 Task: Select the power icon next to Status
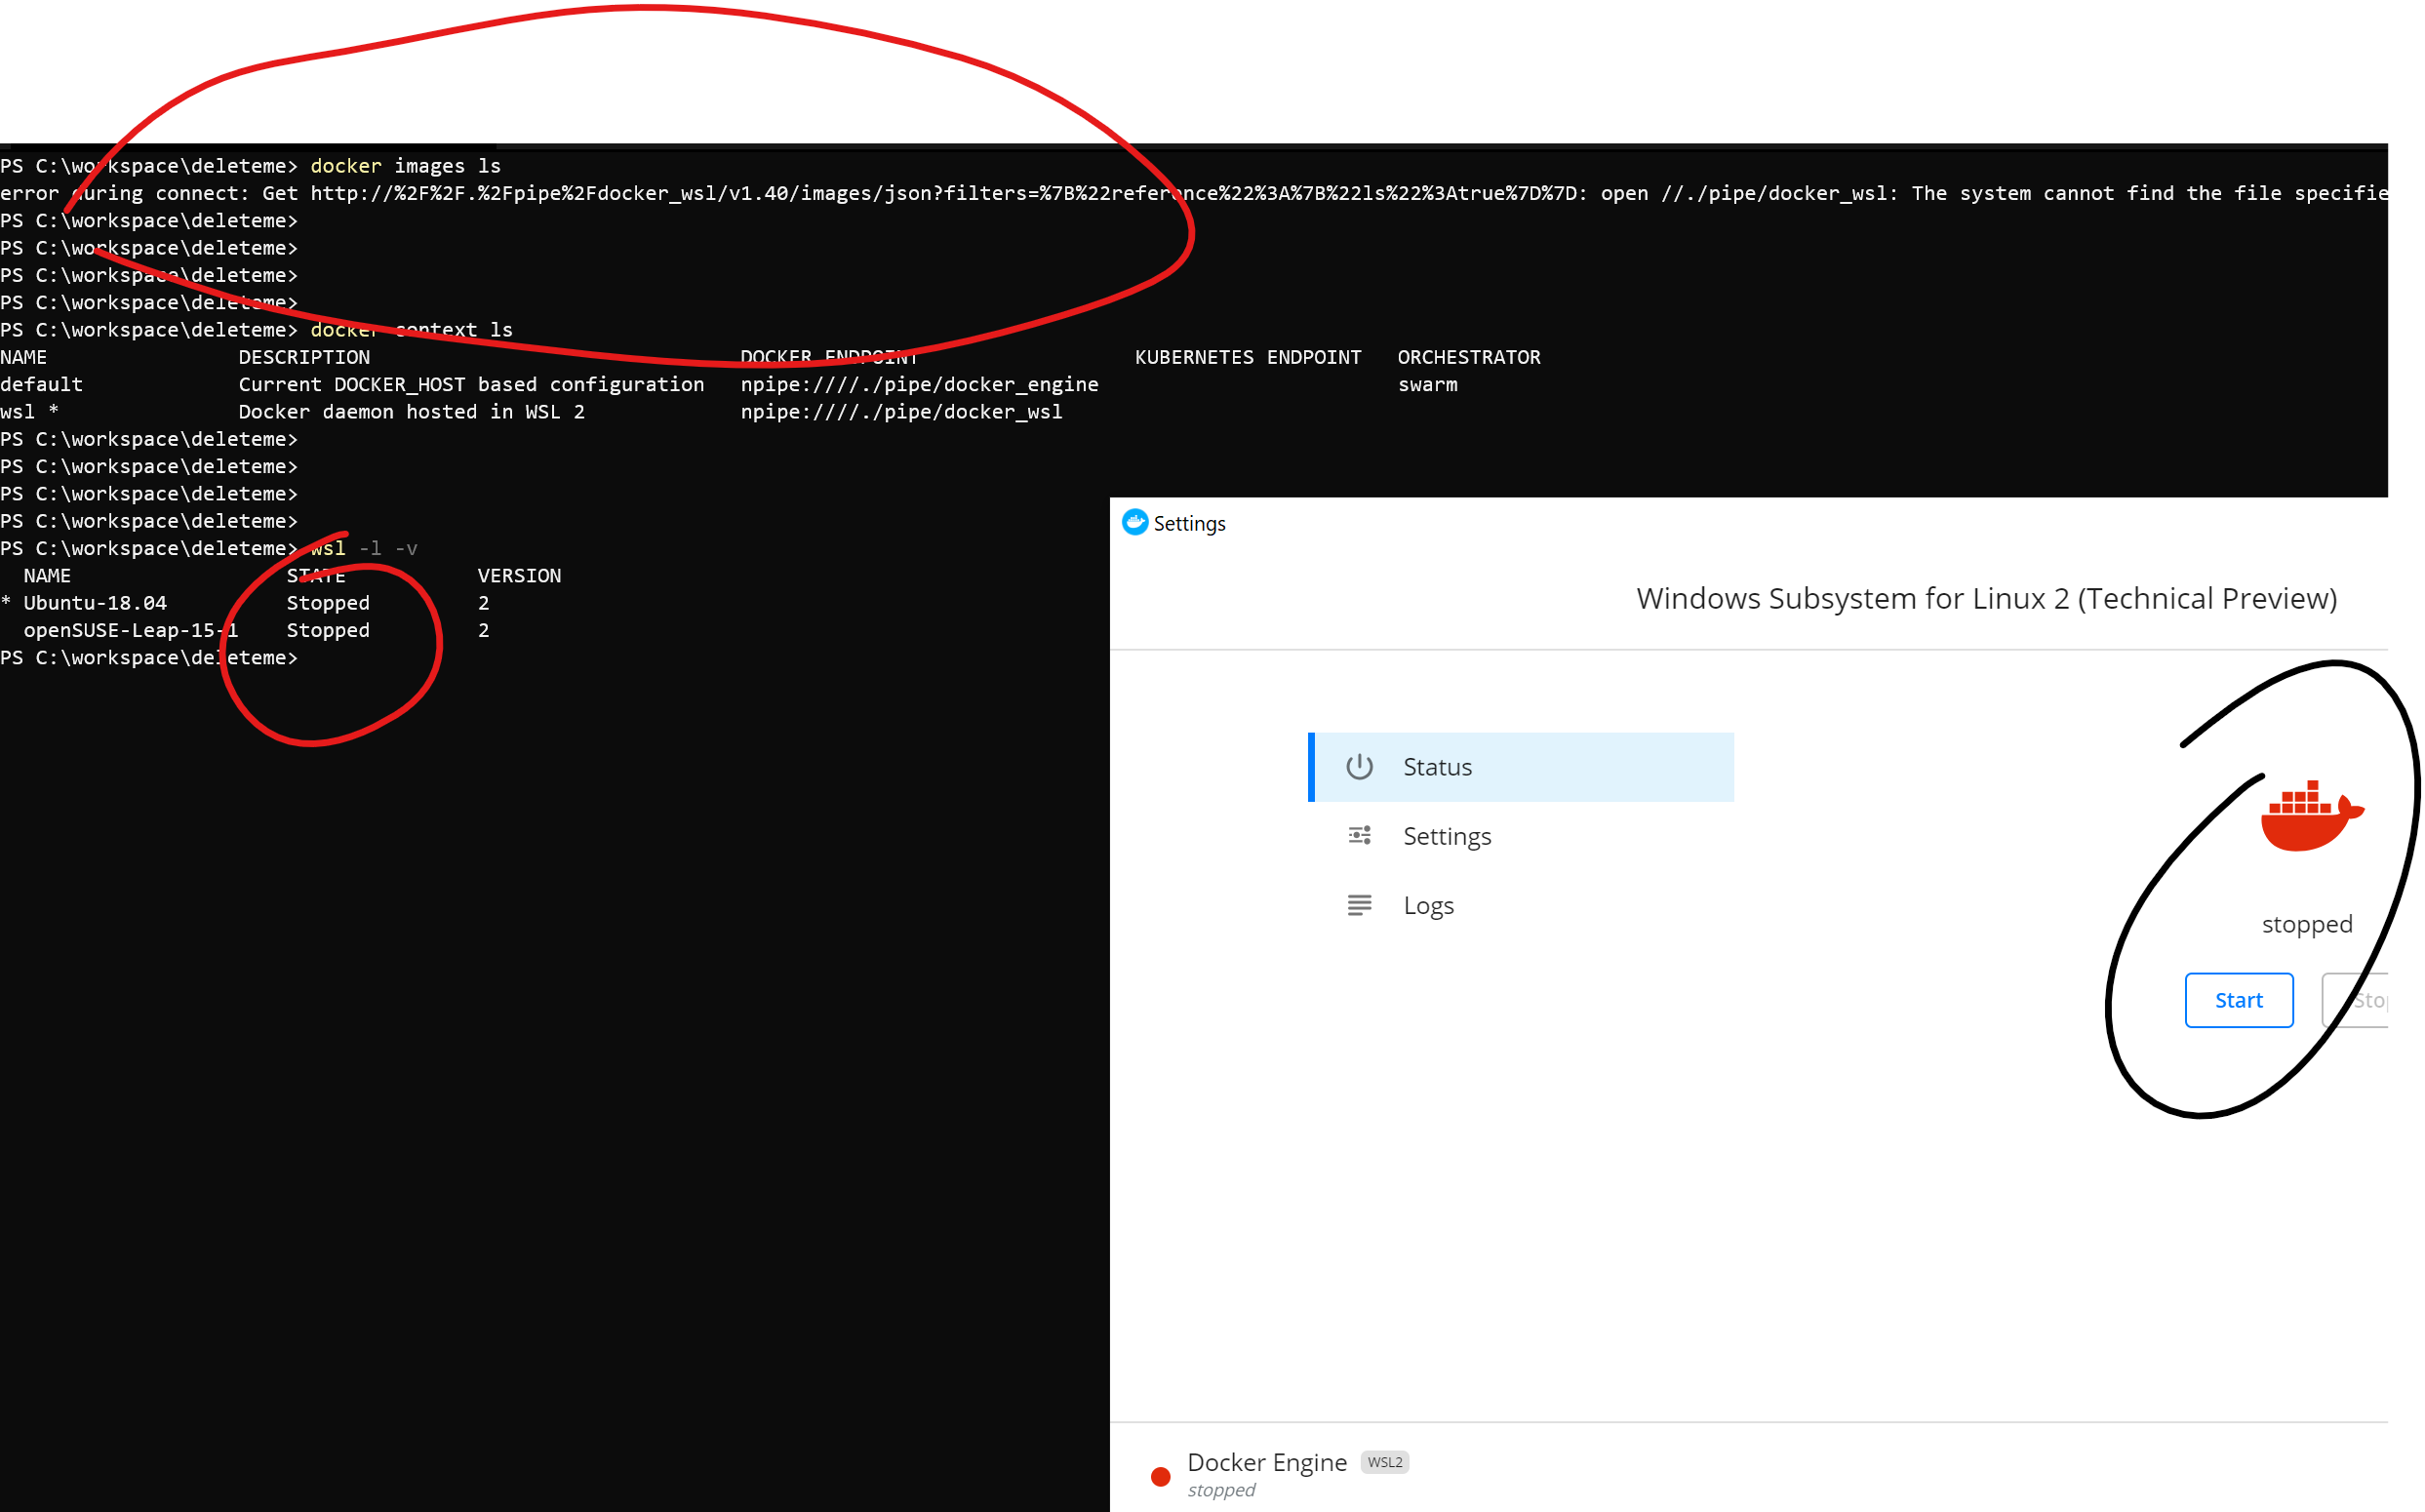coord(1359,766)
